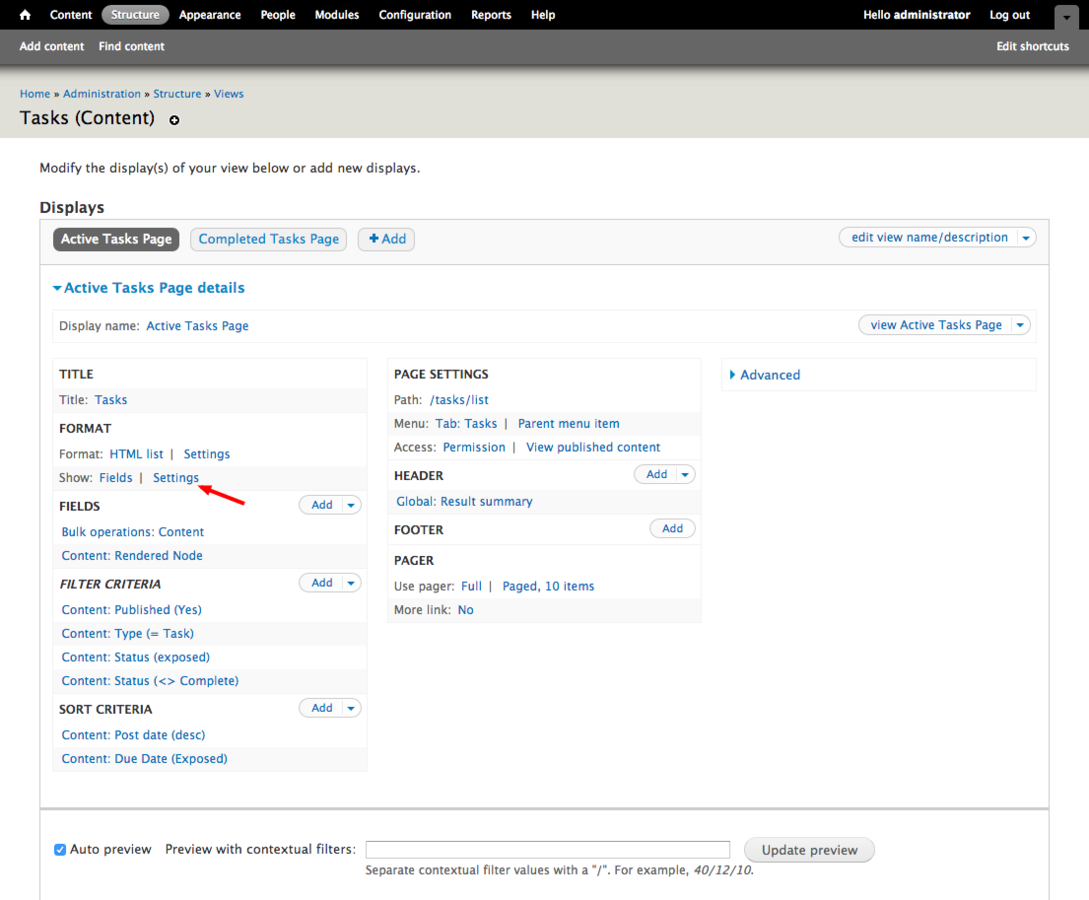Click Add button in Fields section
This screenshot has height=900, width=1089.
point(322,505)
